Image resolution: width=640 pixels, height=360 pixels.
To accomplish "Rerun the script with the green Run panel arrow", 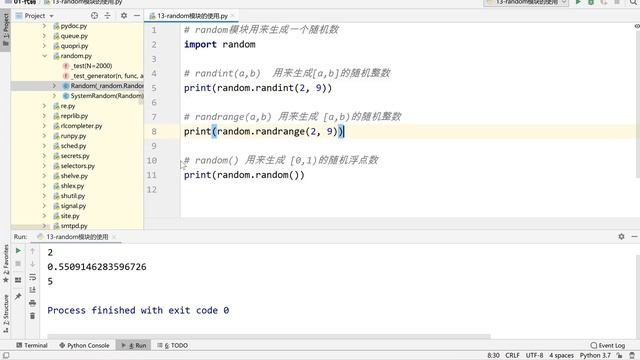I will pyautogui.click(x=18, y=251).
